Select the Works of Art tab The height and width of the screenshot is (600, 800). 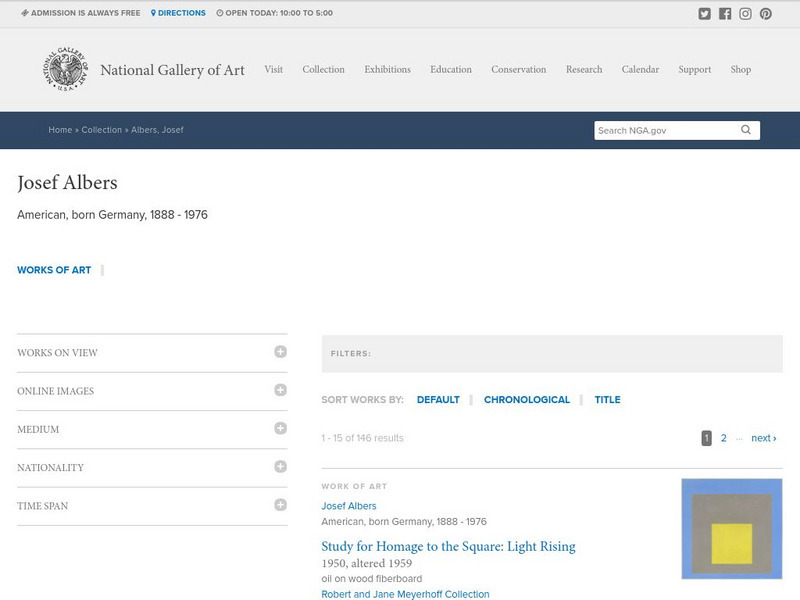click(54, 270)
